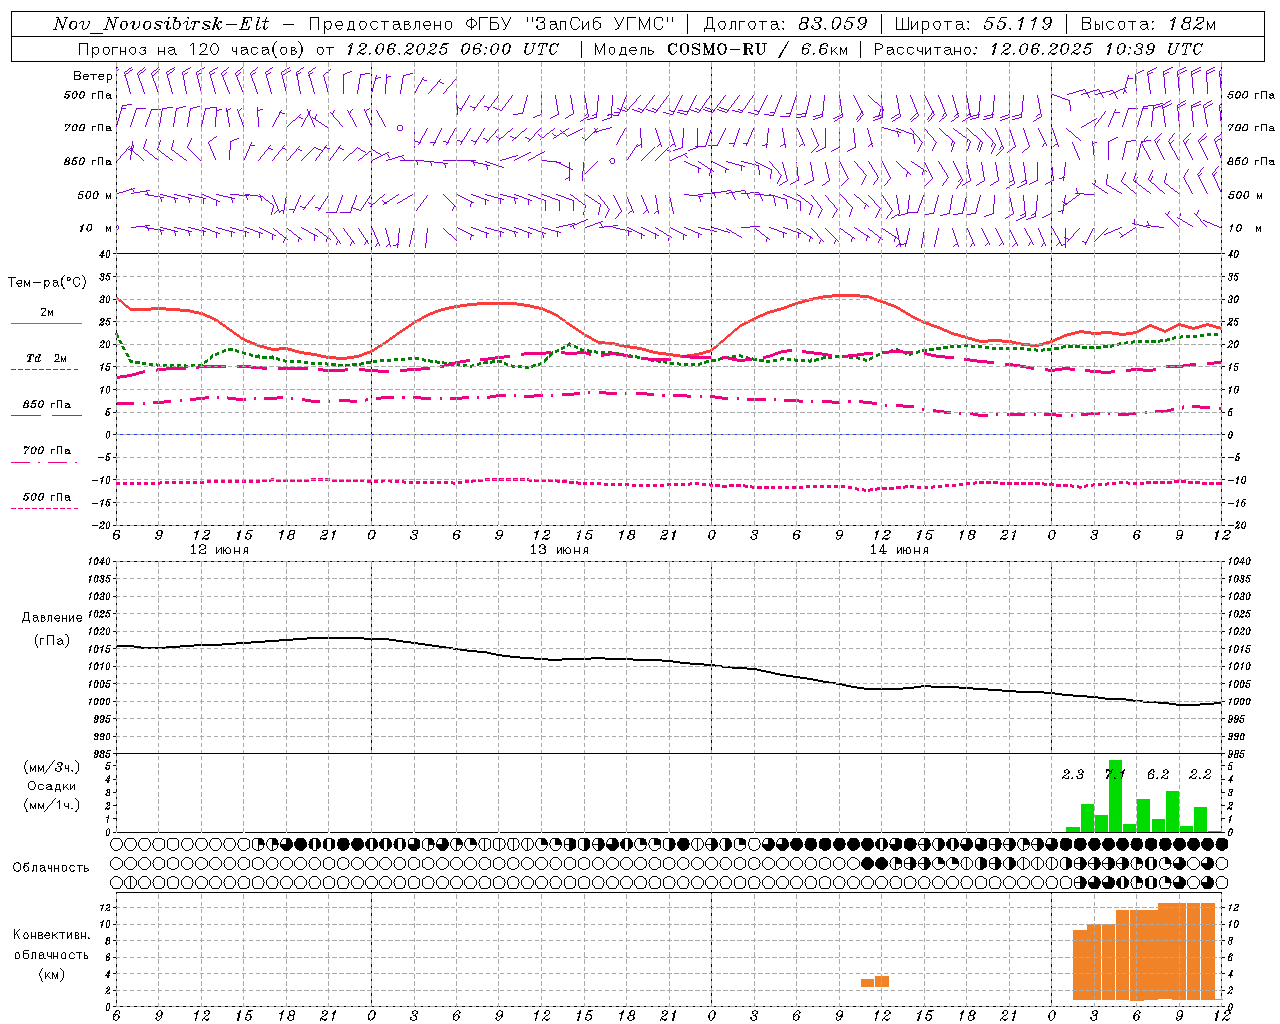Click the Ветер wind panel label
The height and width of the screenshot is (1024, 1280).
(x=92, y=76)
